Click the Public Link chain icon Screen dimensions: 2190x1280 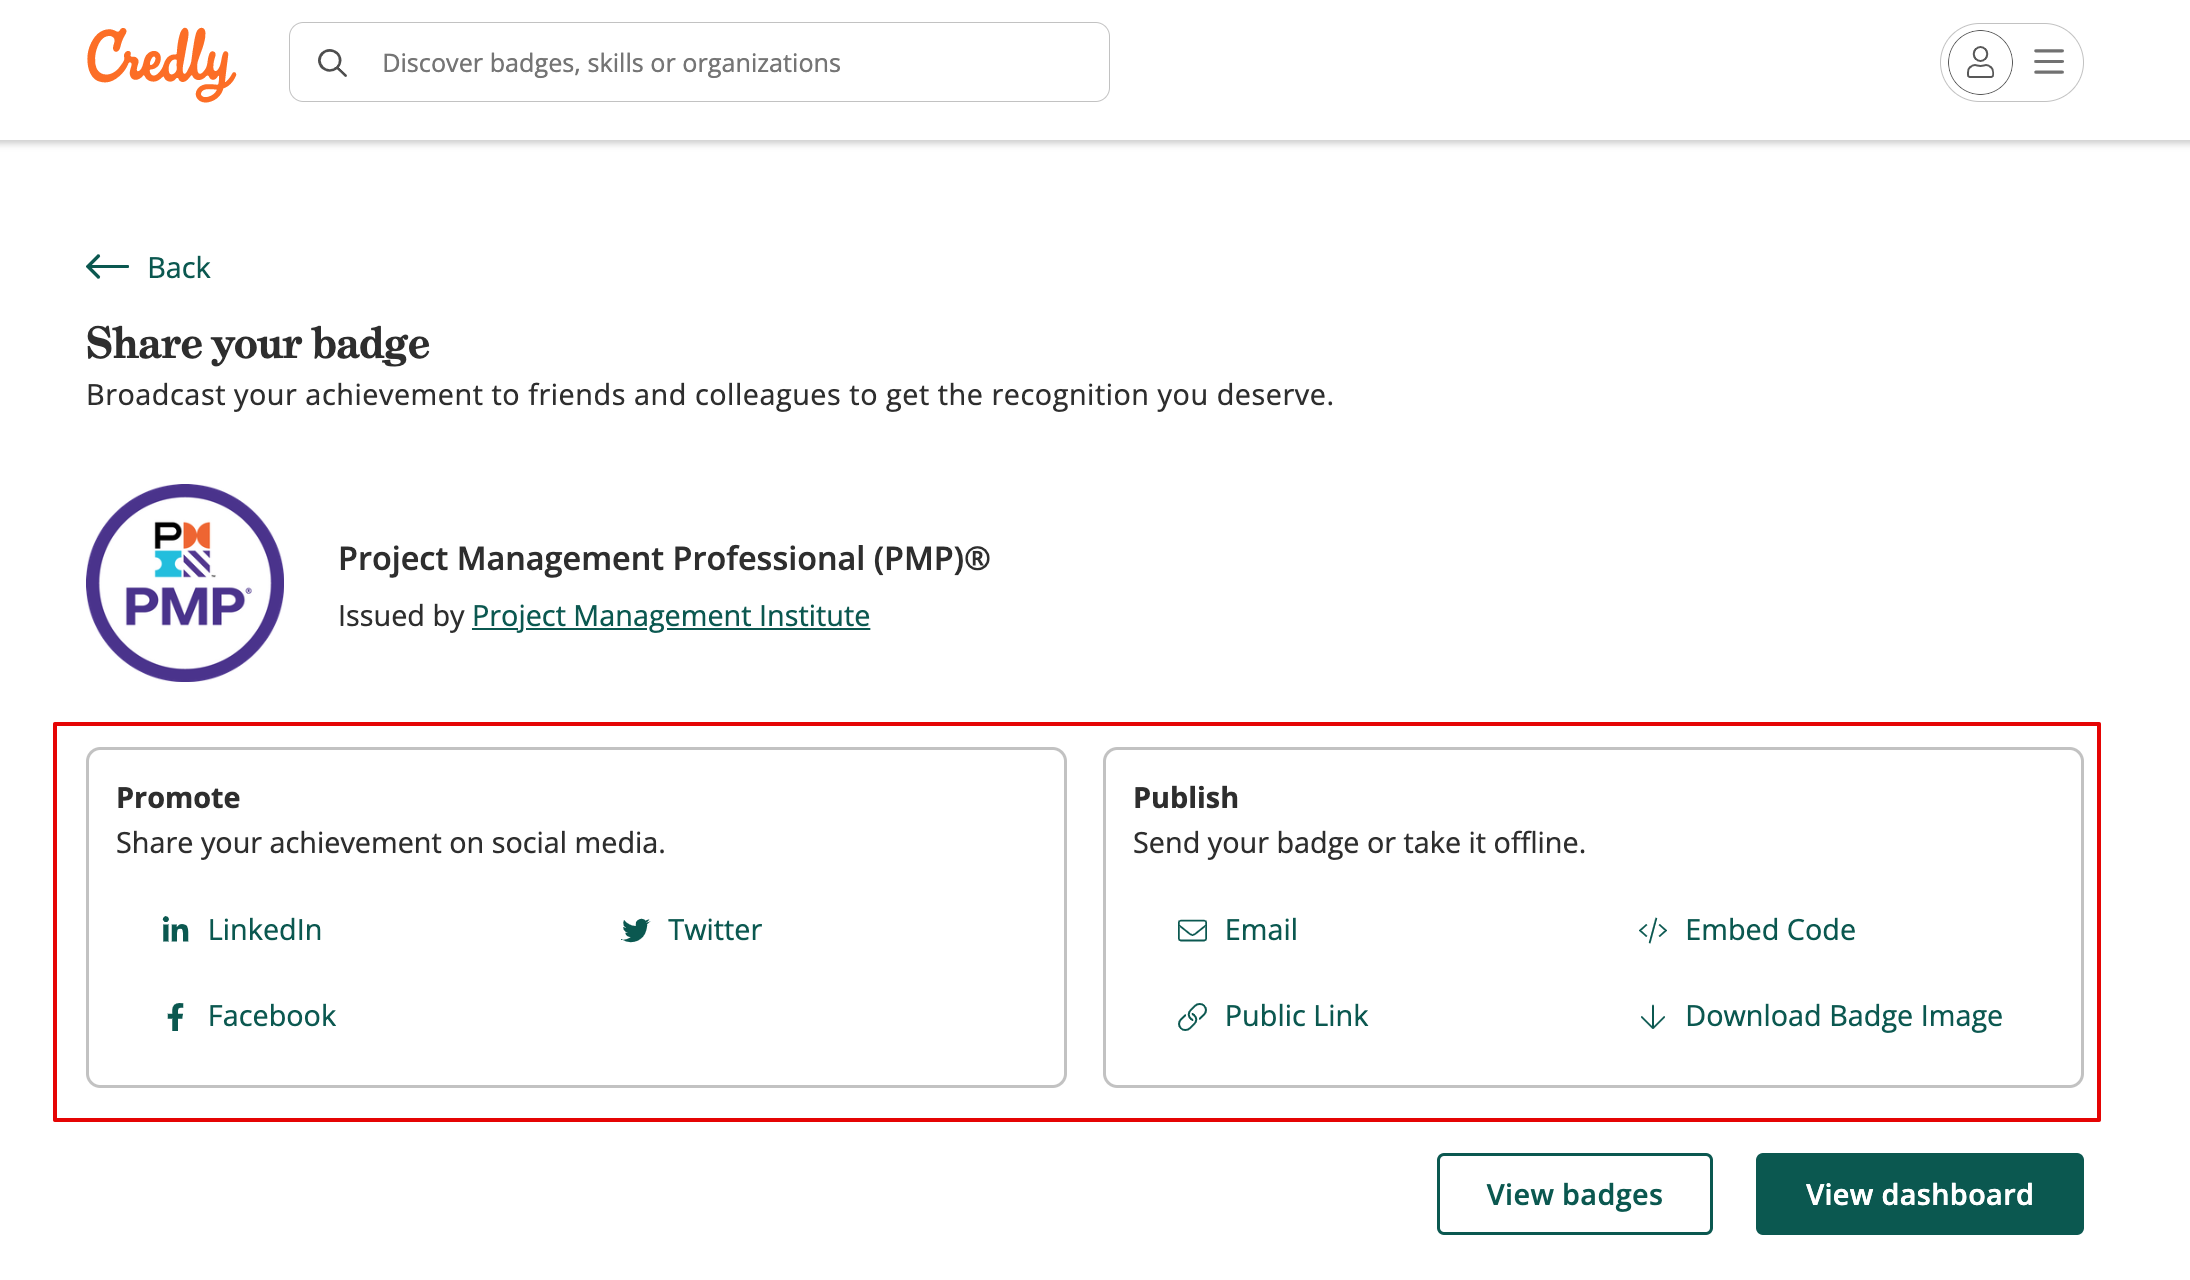(x=1192, y=1017)
